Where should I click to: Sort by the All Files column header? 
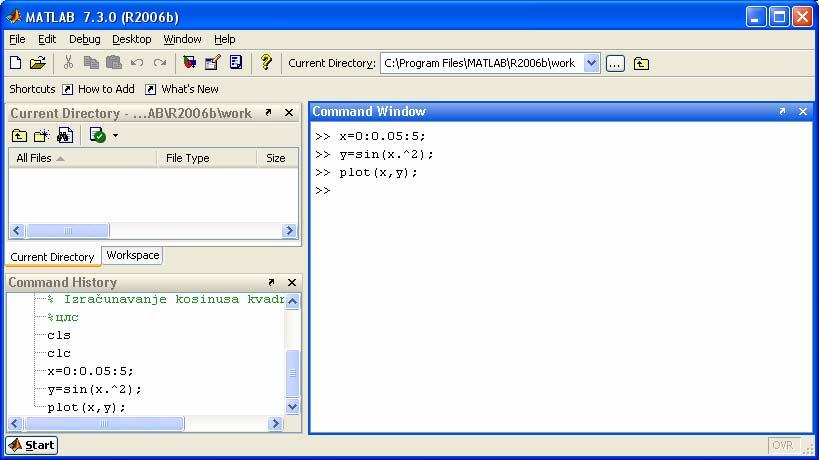tap(83, 158)
